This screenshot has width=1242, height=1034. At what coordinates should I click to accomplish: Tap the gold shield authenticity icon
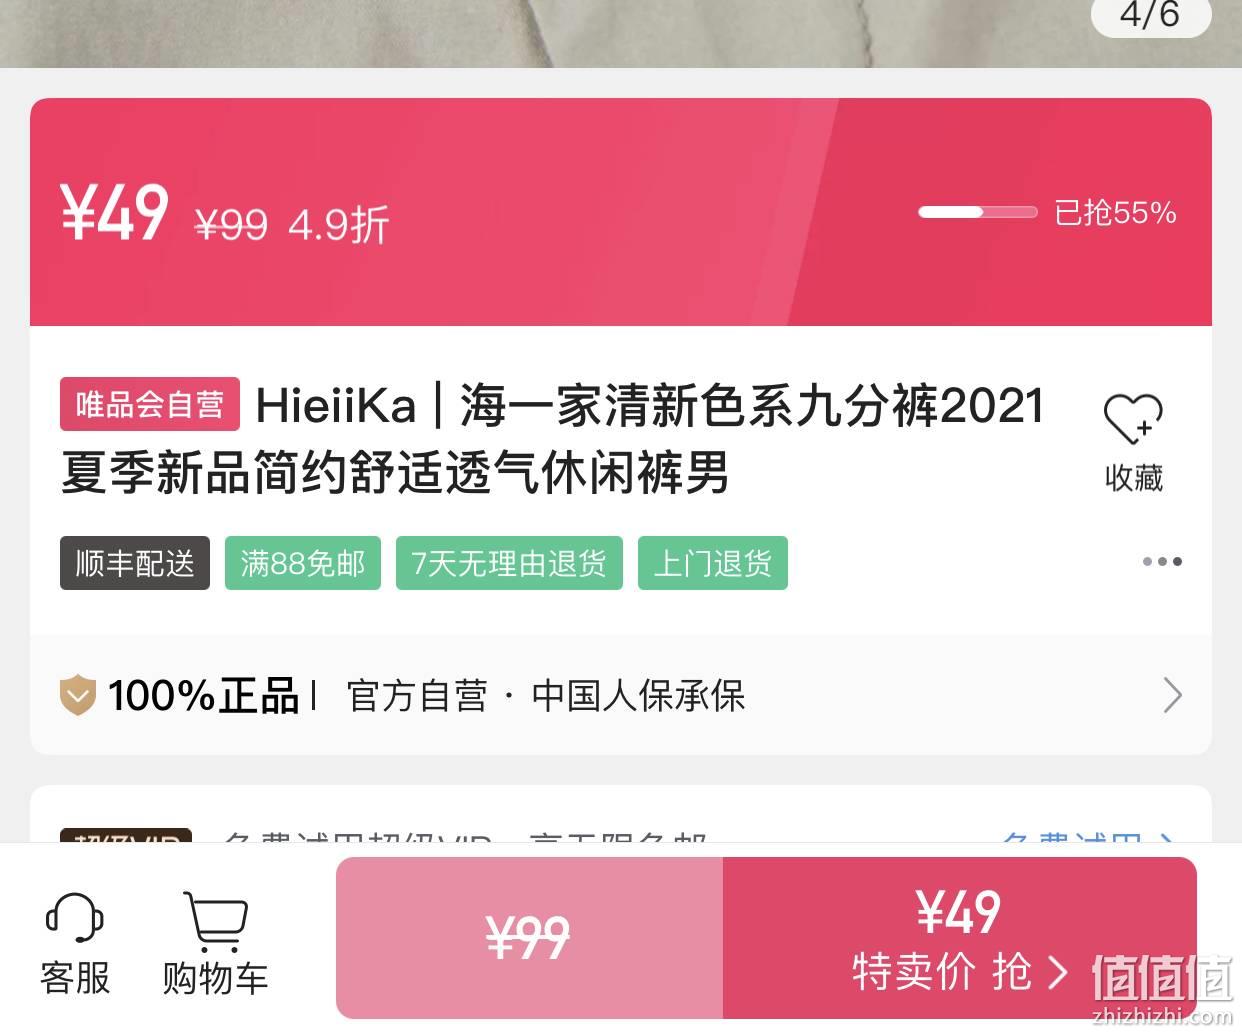tap(78, 695)
